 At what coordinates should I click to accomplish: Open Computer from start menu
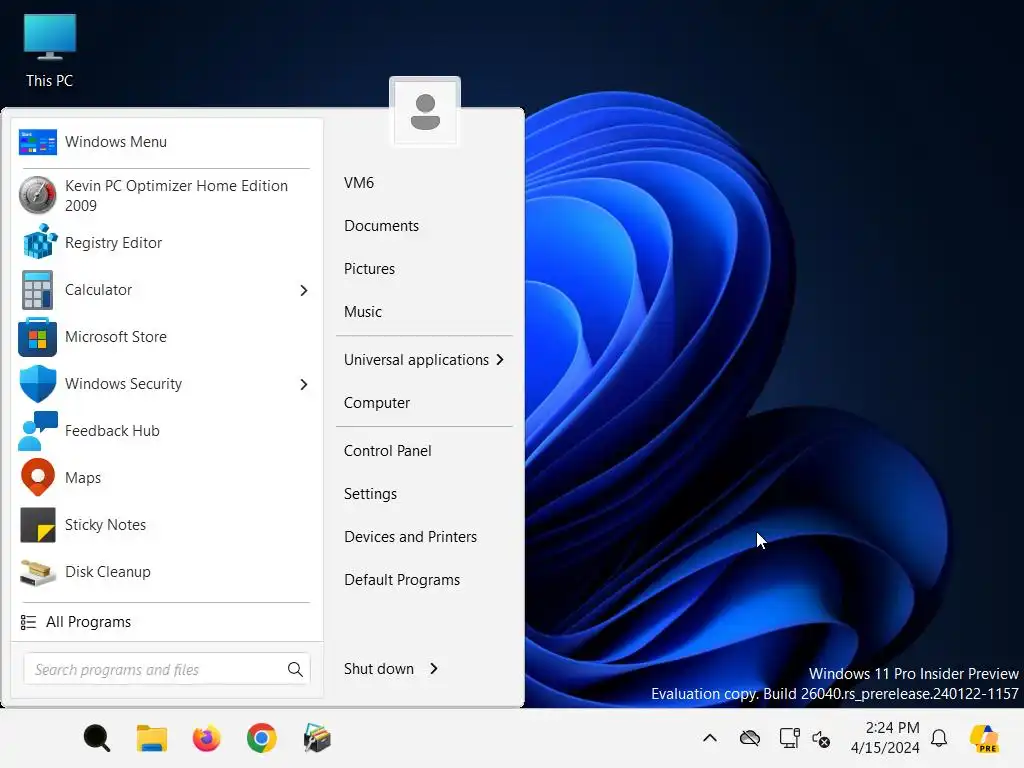(x=377, y=403)
